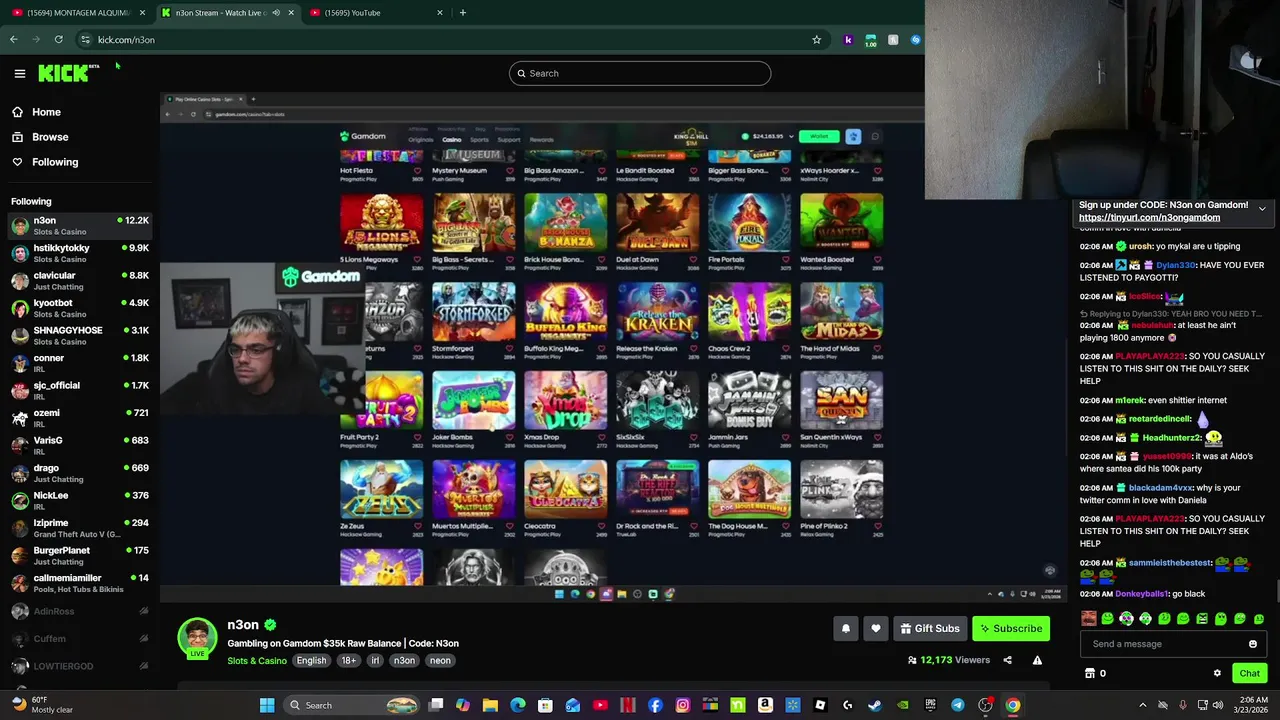Open the Kick hamburger sidebar menu
Viewport: 1280px width, 720px height.
(x=19, y=73)
